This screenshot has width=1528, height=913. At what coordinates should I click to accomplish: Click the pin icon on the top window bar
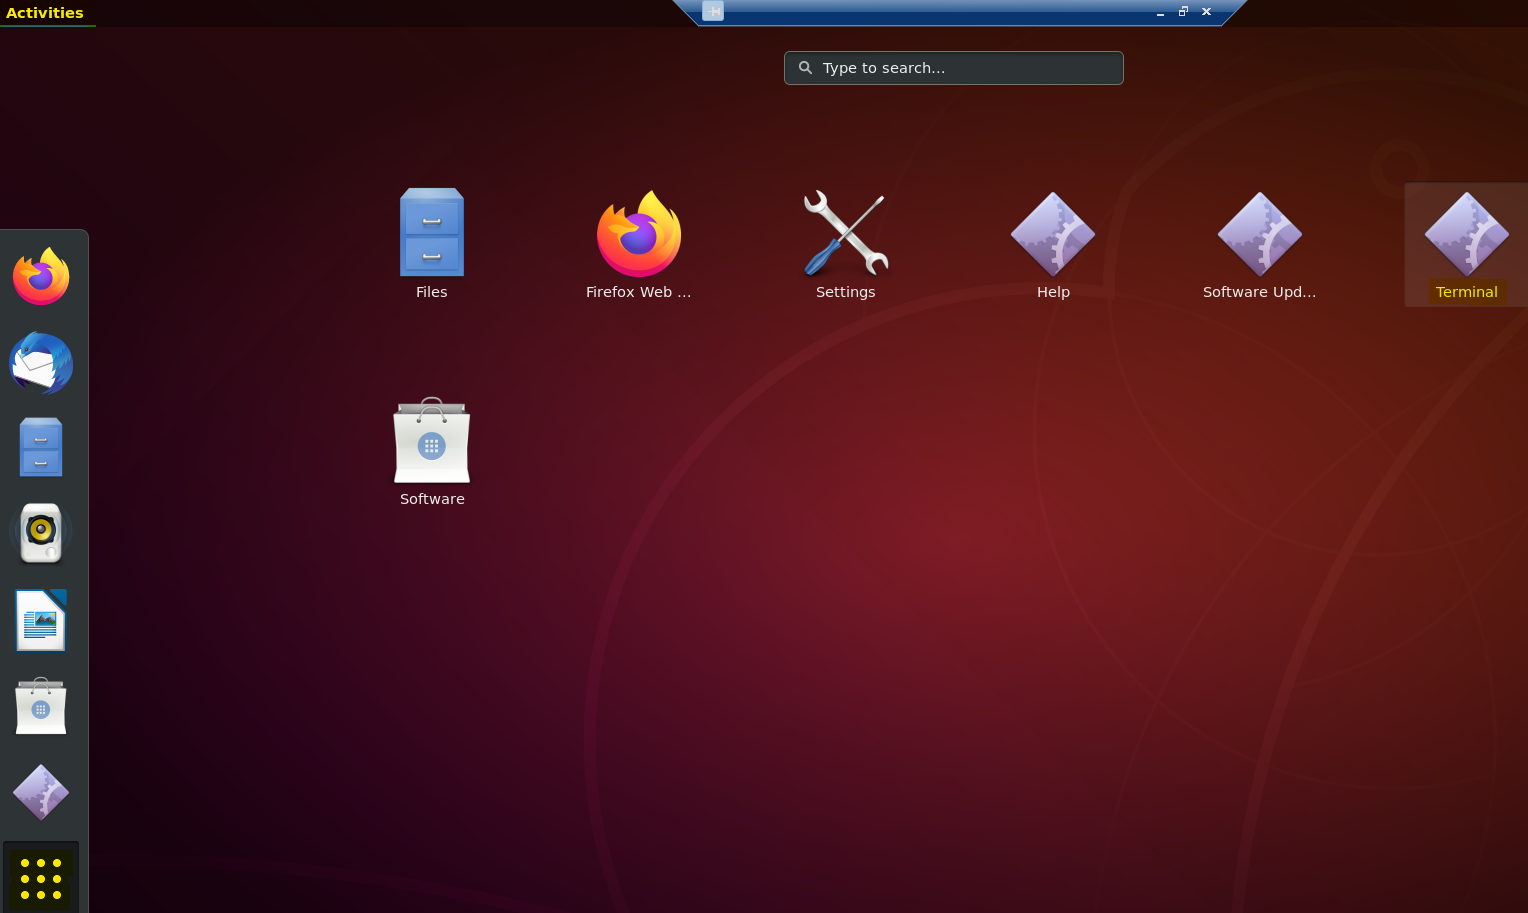point(713,11)
